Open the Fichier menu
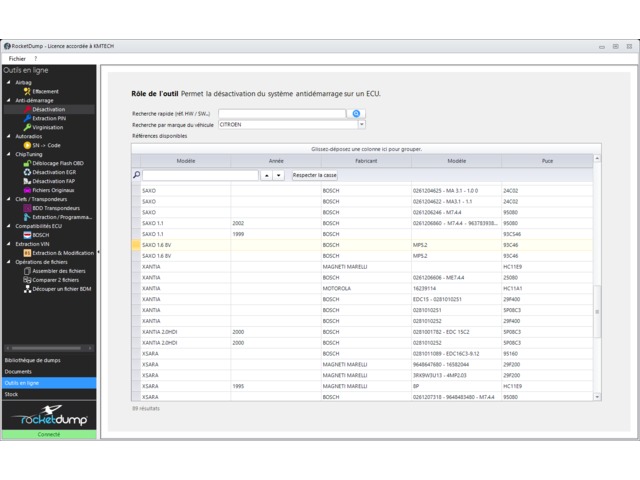Image resolution: width=640 pixels, height=480 pixels. pos(17,59)
